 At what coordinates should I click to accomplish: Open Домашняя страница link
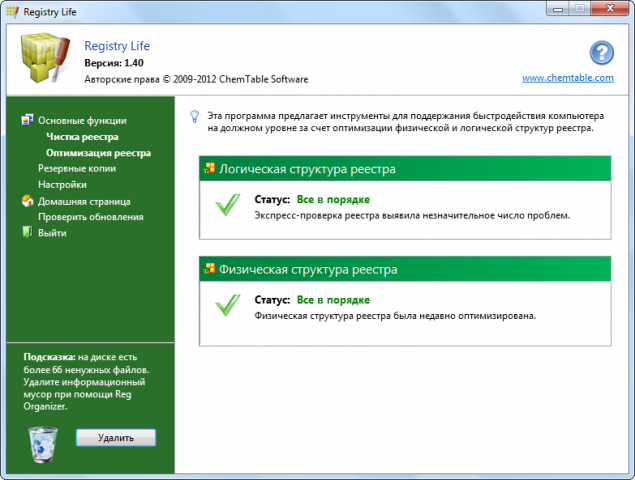point(84,201)
